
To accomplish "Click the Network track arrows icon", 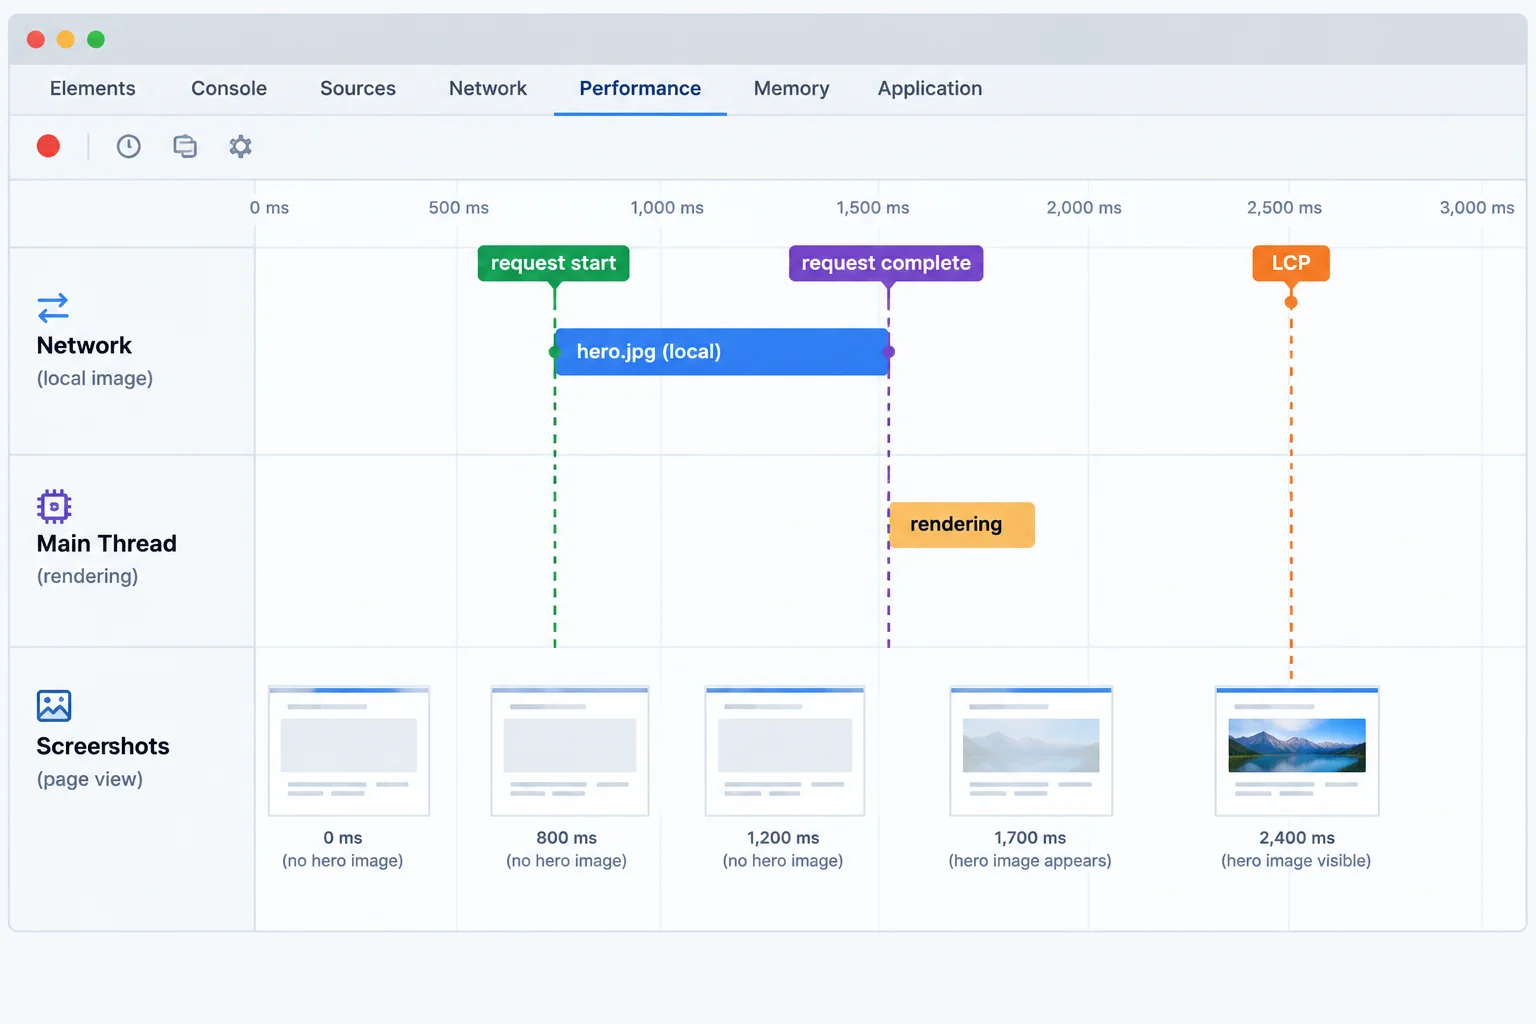I will [x=53, y=308].
